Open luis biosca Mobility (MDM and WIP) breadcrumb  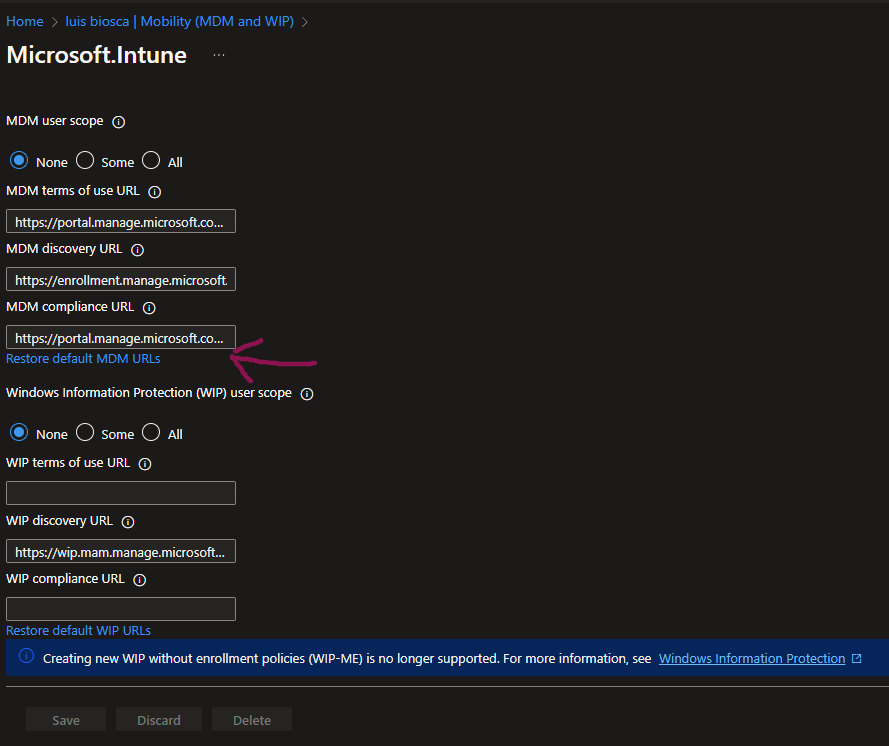(179, 22)
